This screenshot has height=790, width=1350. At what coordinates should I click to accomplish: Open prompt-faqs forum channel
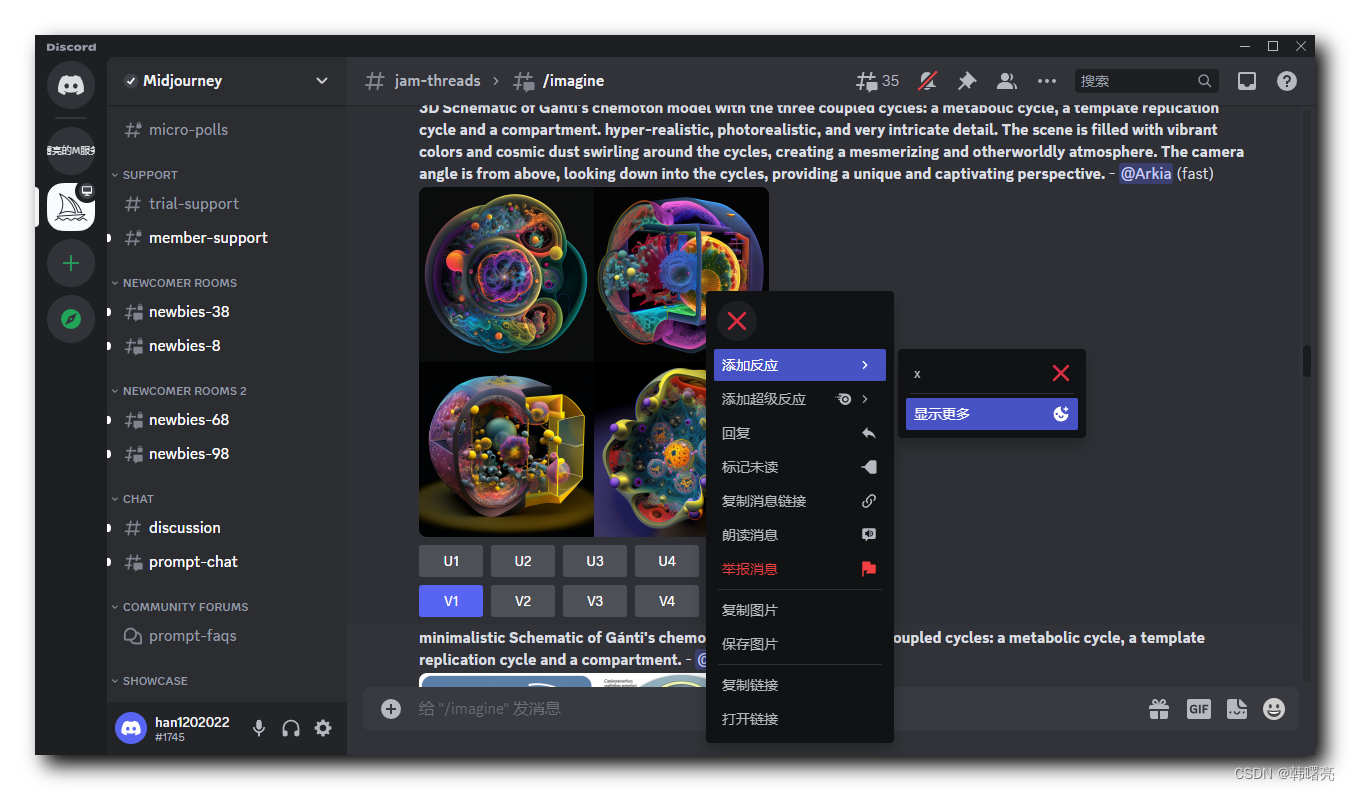[x=227, y=636]
